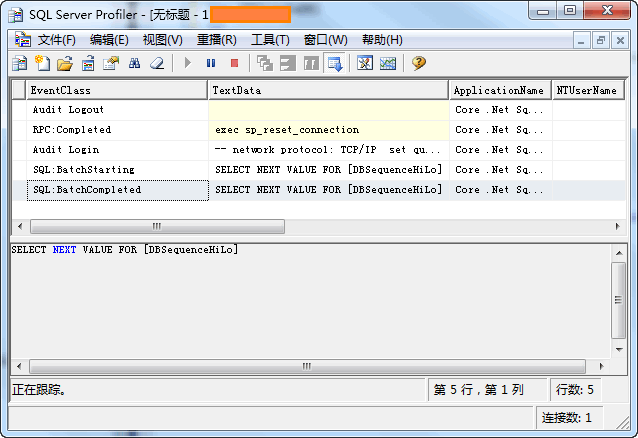Toggle the Auto Scroll Window icon

coord(335,63)
